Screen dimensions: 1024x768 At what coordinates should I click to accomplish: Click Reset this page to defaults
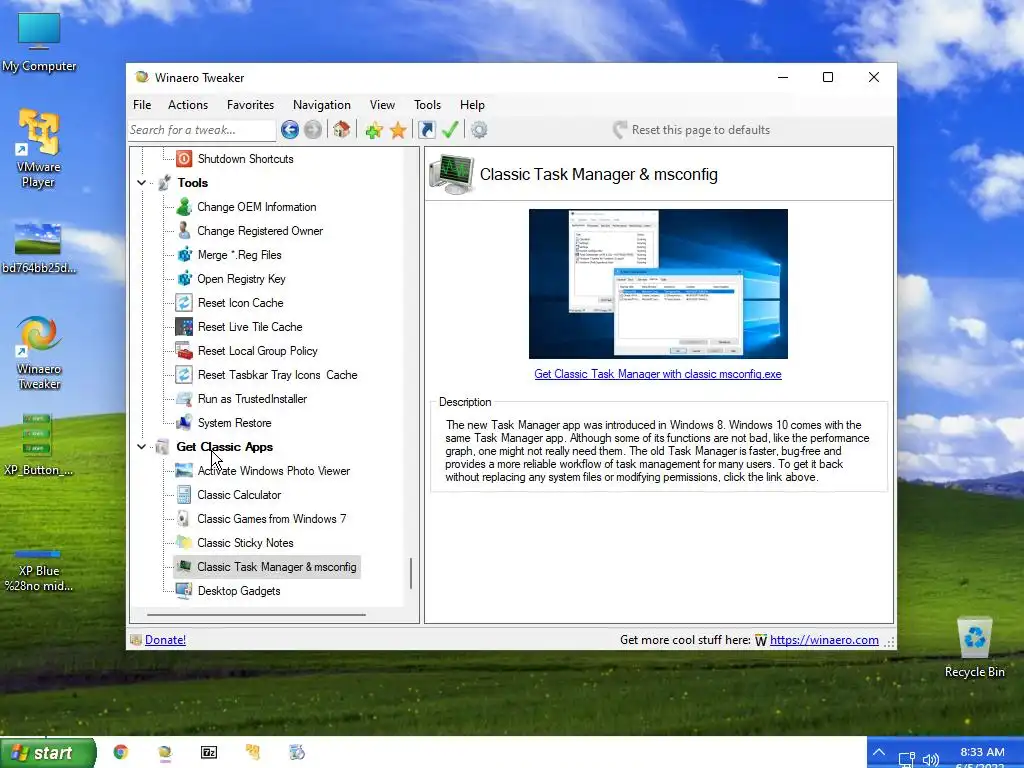(691, 130)
